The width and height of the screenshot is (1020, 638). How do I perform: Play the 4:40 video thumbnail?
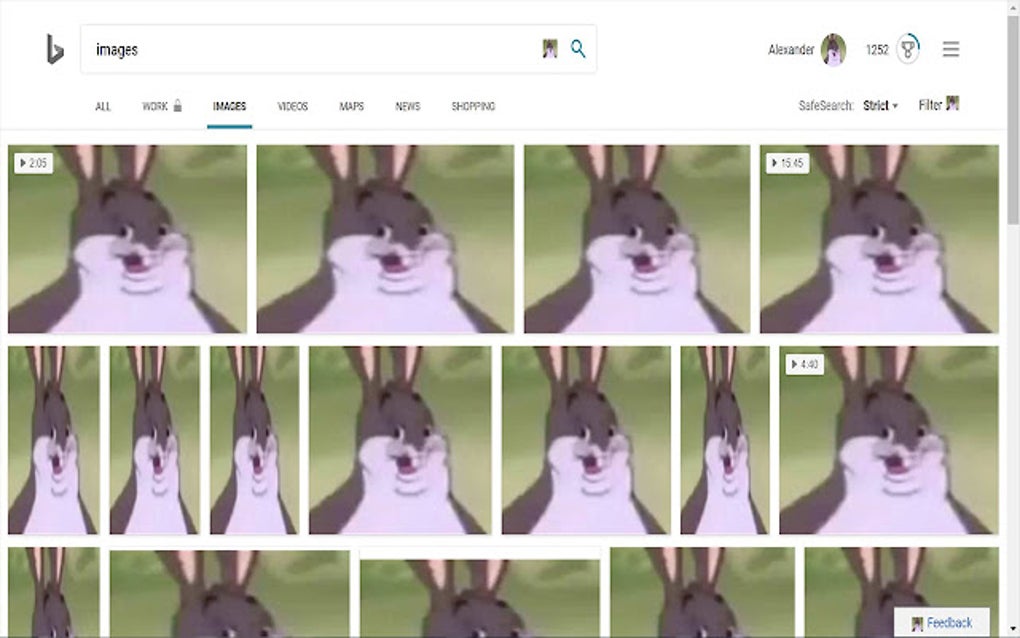click(x=807, y=364)
